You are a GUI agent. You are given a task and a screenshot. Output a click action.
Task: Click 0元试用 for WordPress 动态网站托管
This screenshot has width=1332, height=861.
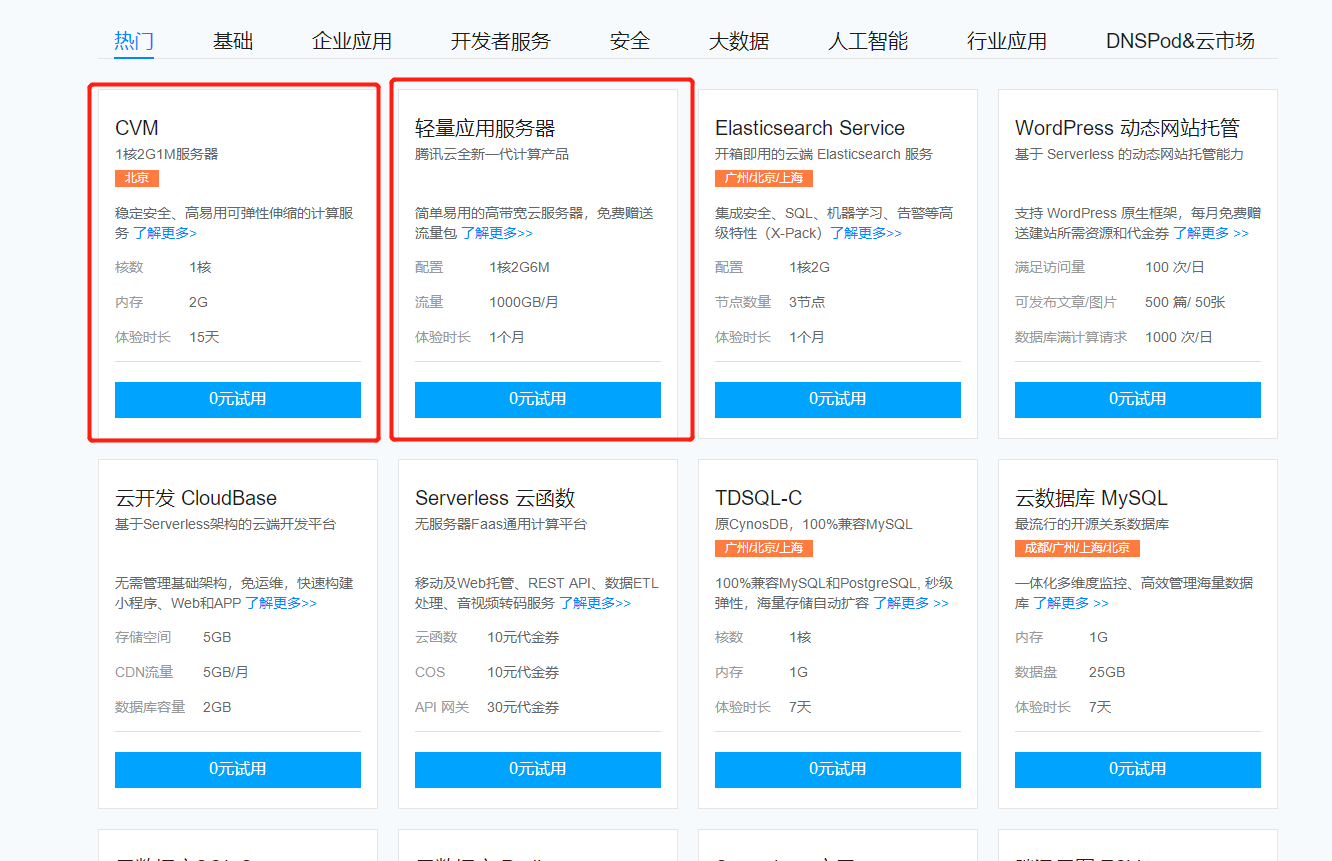tap(1138, 399)
